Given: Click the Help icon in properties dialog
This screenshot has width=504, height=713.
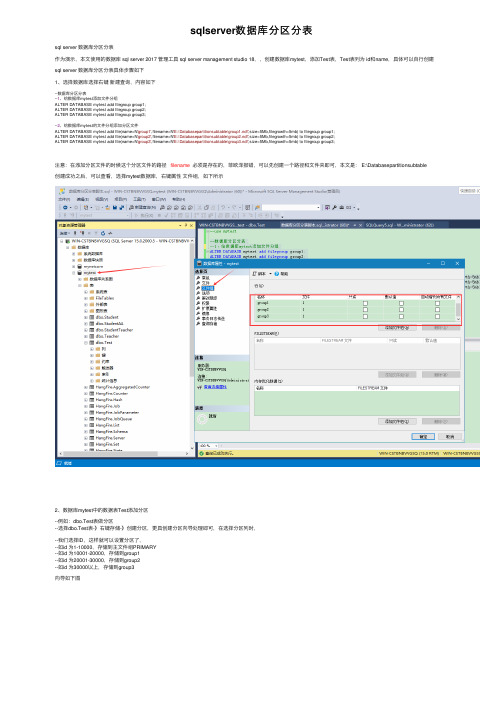Looking at the screenshot, I should click(277, 274).
